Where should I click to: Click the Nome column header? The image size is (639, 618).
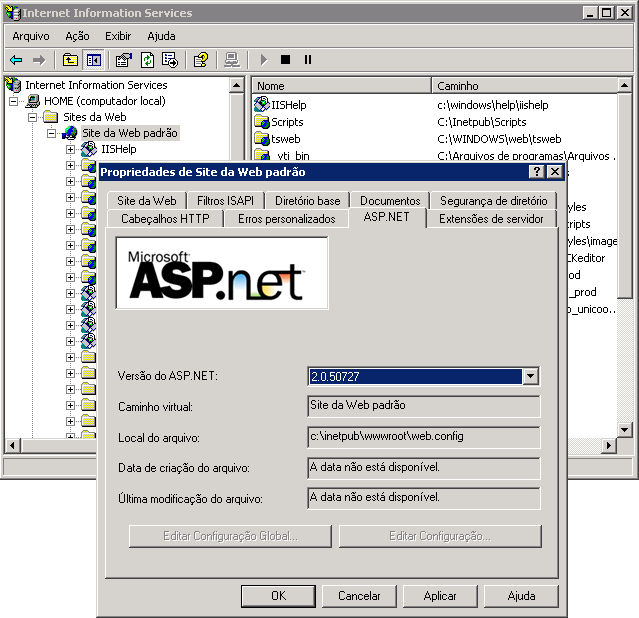pyautogui.click(x=342, y=86)
